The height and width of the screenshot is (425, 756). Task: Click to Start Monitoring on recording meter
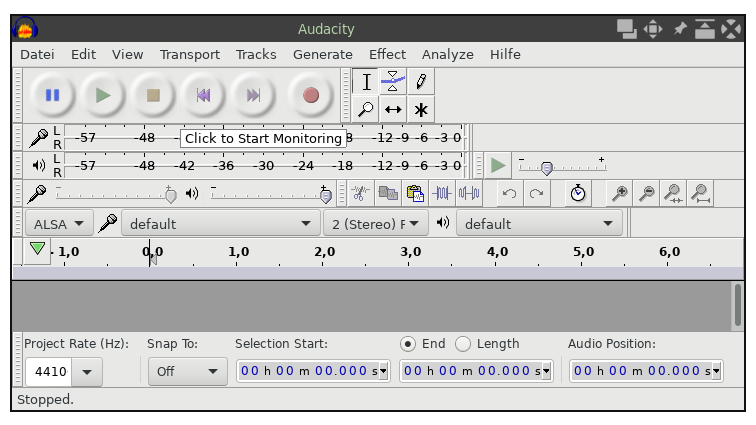point(263,138)
